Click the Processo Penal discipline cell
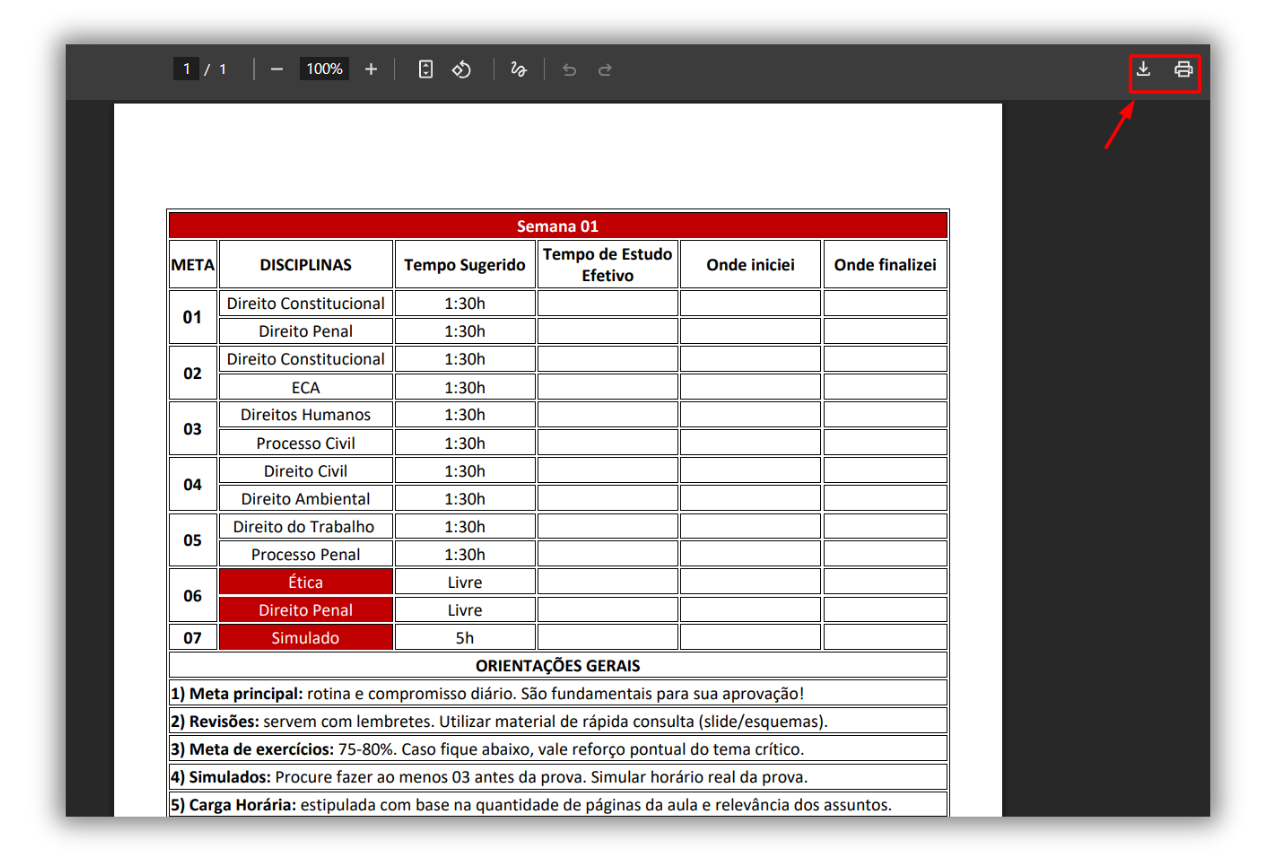 (306, 554)
